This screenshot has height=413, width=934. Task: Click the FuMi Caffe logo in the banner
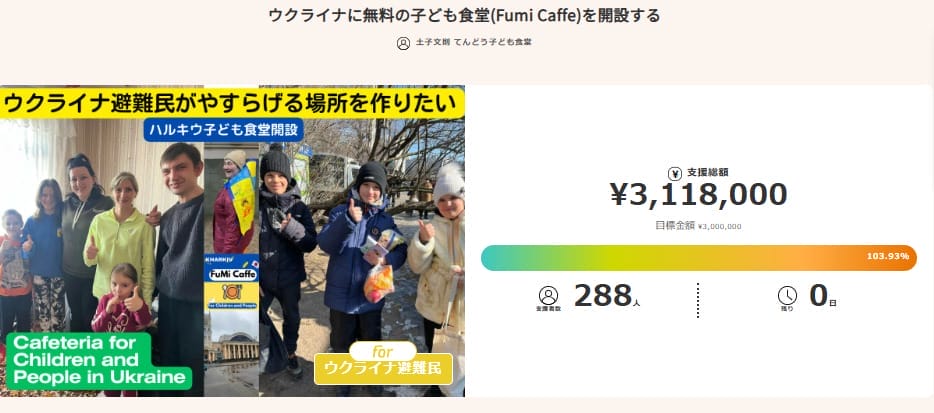[231, 272]
